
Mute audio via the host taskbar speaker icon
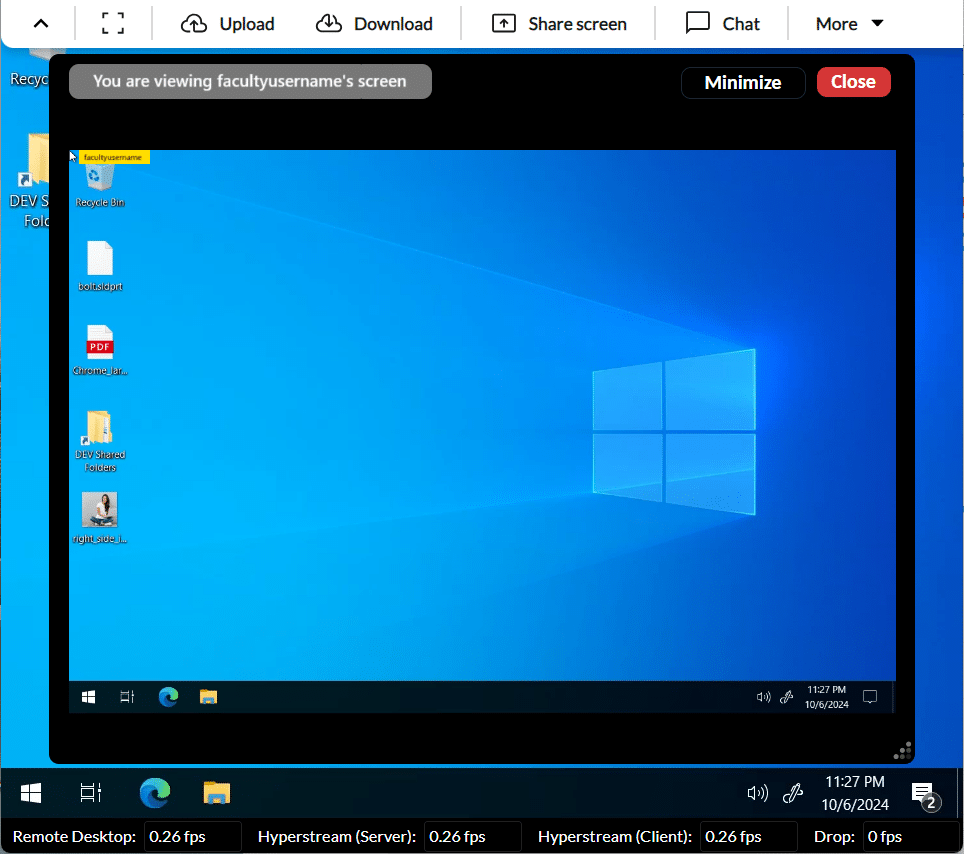pos(757,793)
